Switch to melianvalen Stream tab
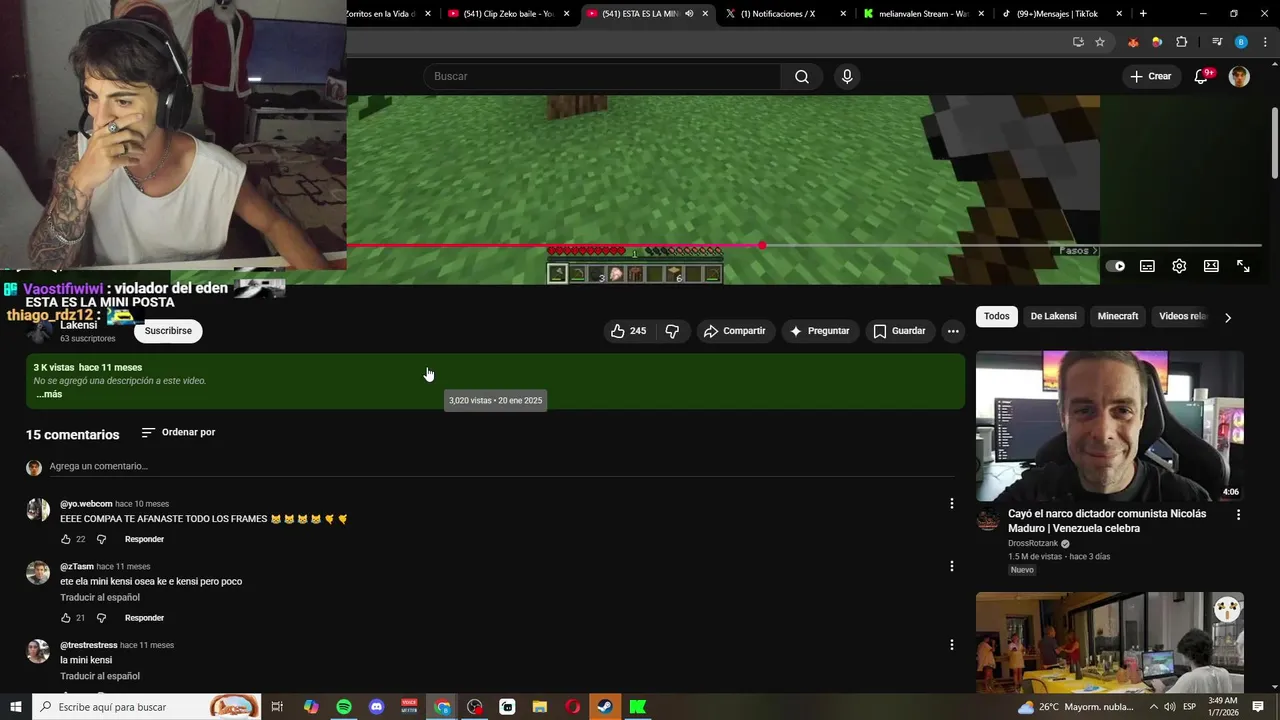The width and height of the screenshot is (1280, 720). [924, 14]
